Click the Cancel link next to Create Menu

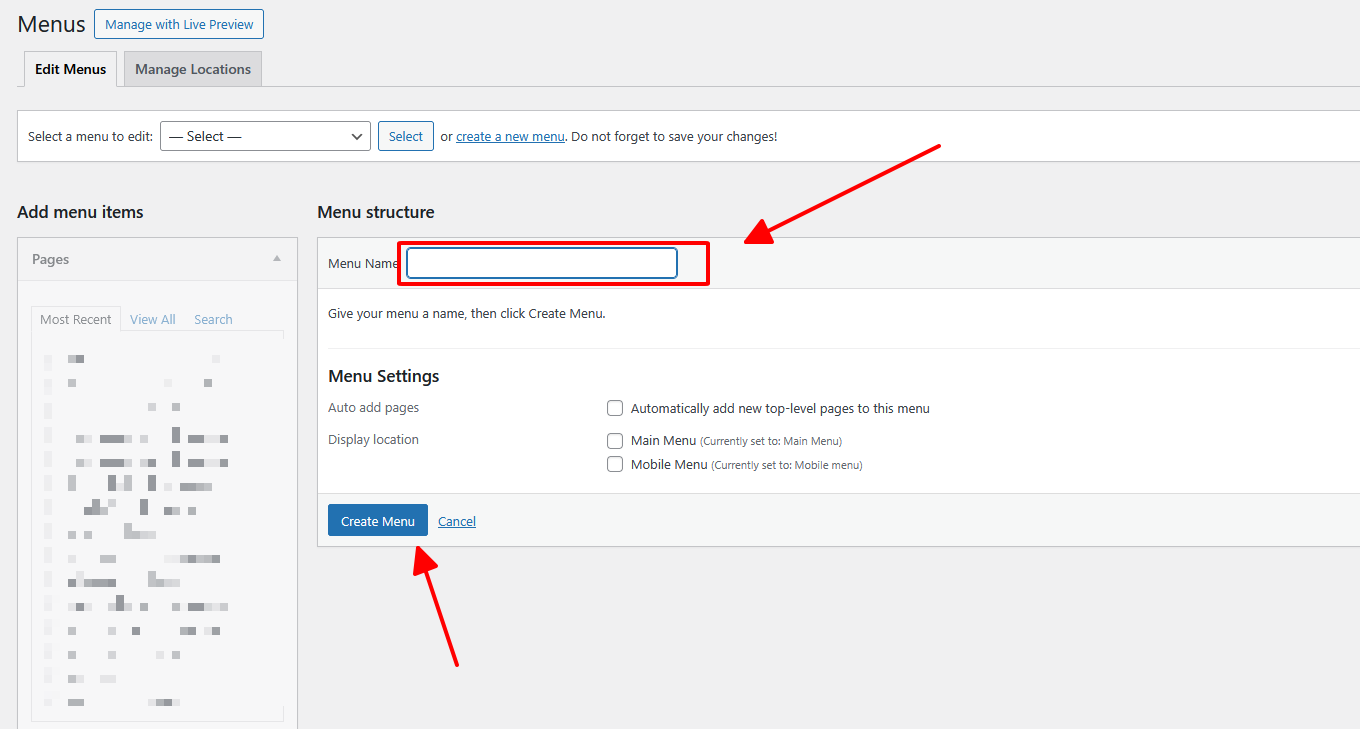coord(457,521)
